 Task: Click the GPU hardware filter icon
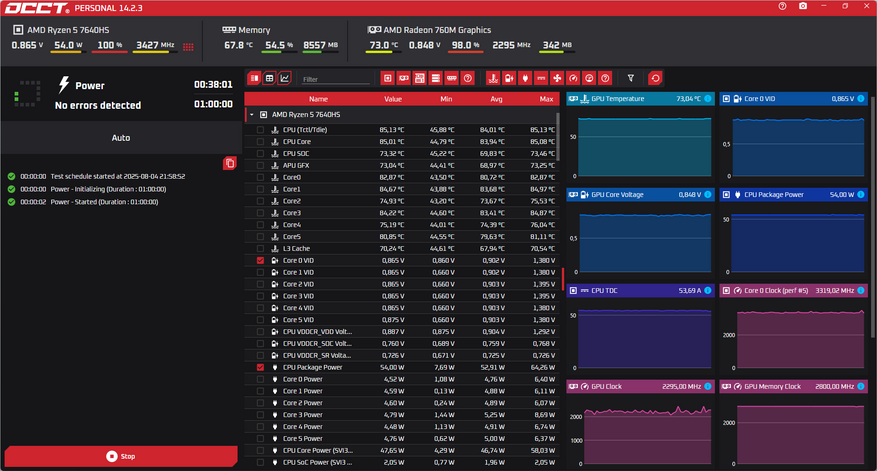pyautogui.click(x=403, y=78)
